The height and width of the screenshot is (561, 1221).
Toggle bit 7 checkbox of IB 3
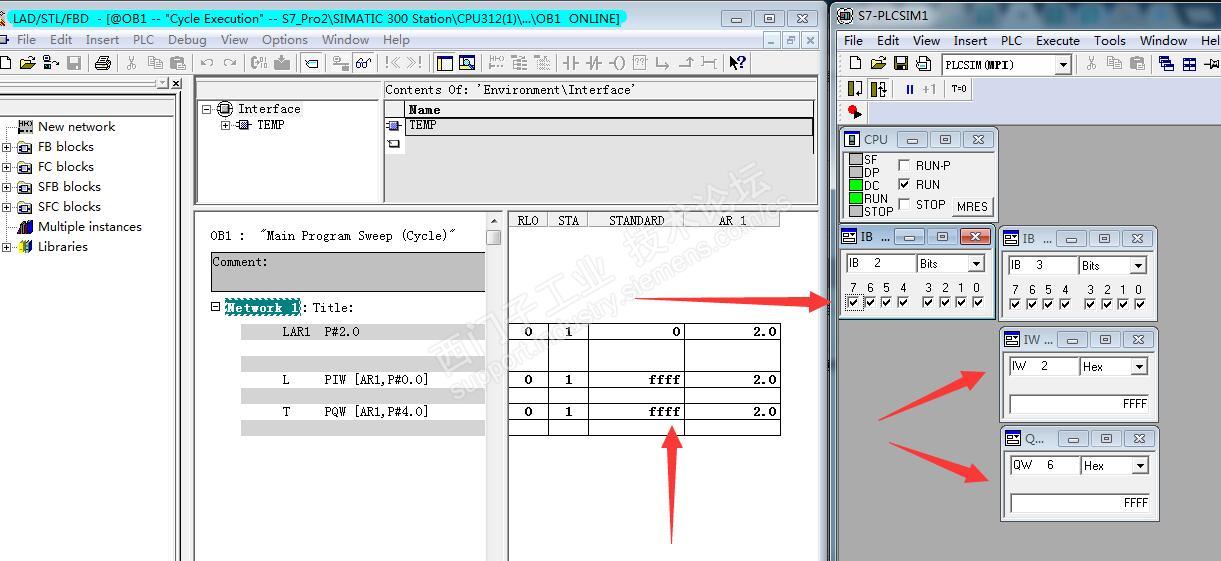pyautogui.click(x=1015, y=304)
